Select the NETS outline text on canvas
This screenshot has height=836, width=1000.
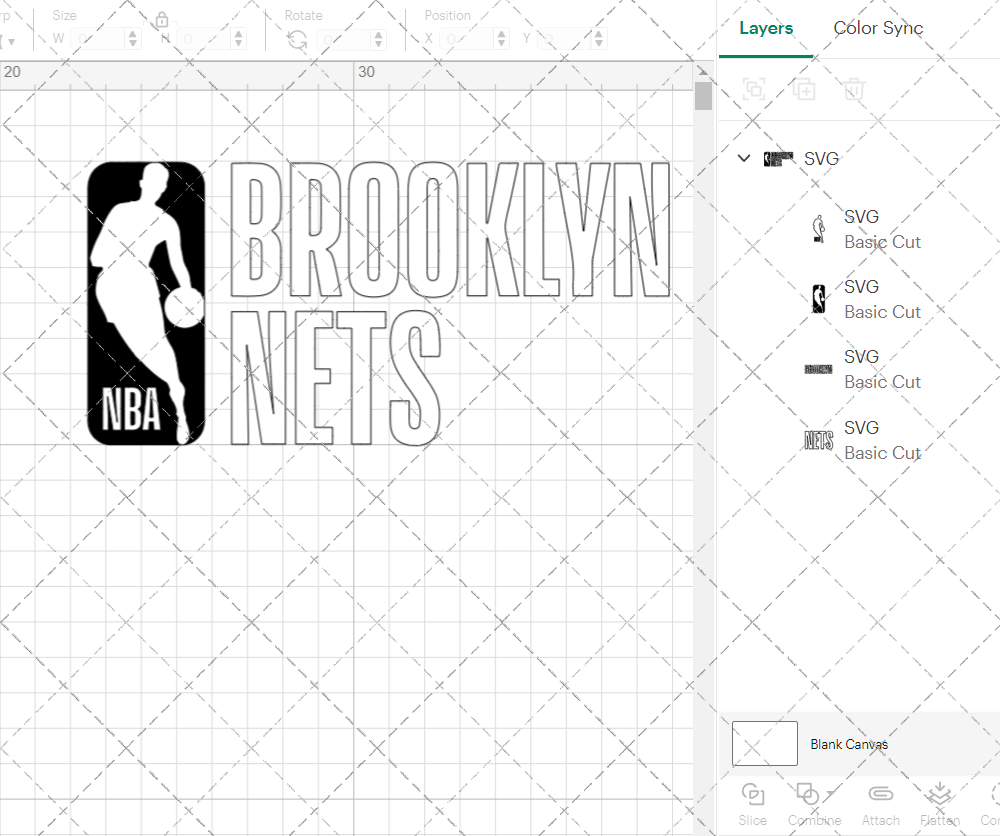click(335, 378)
